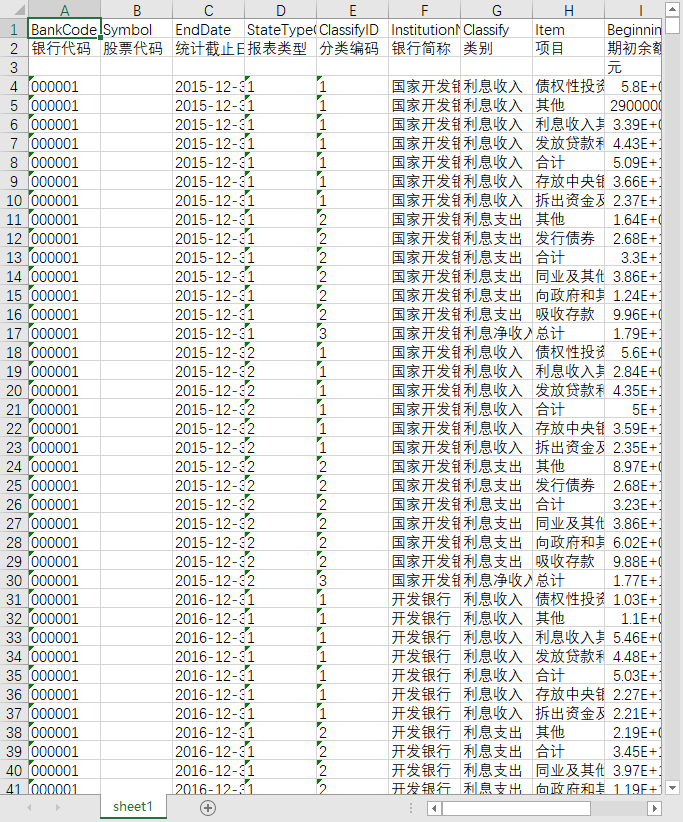
Task: Click 2016-12-31 date in row 35
Action: click(208, 675)
